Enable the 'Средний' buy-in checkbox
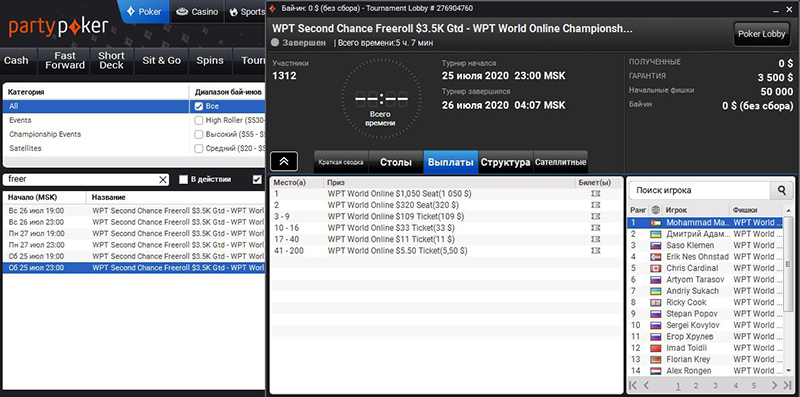 click(x=199, y=148)
